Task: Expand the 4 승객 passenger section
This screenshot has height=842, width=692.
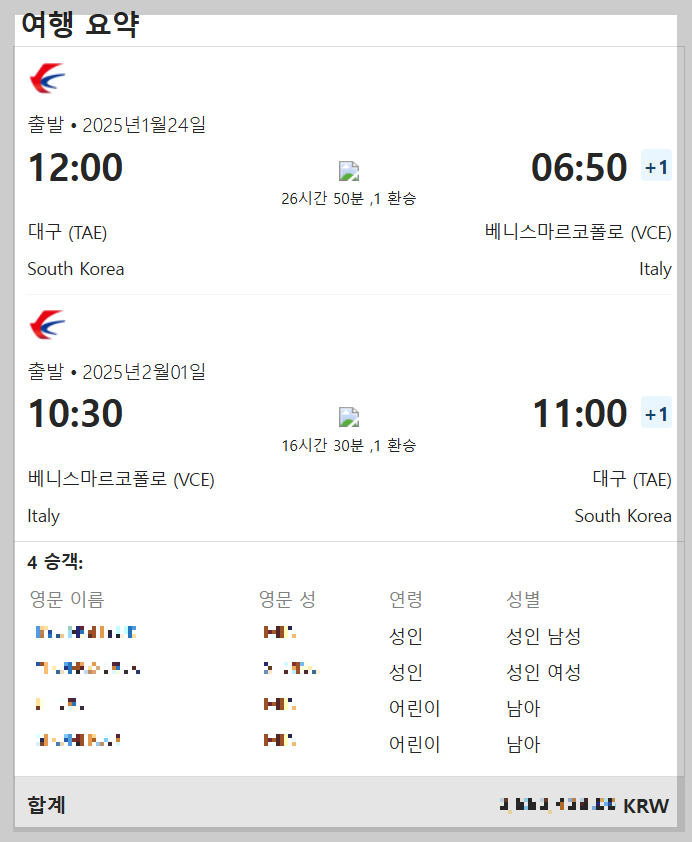Action: pos(55,563)
